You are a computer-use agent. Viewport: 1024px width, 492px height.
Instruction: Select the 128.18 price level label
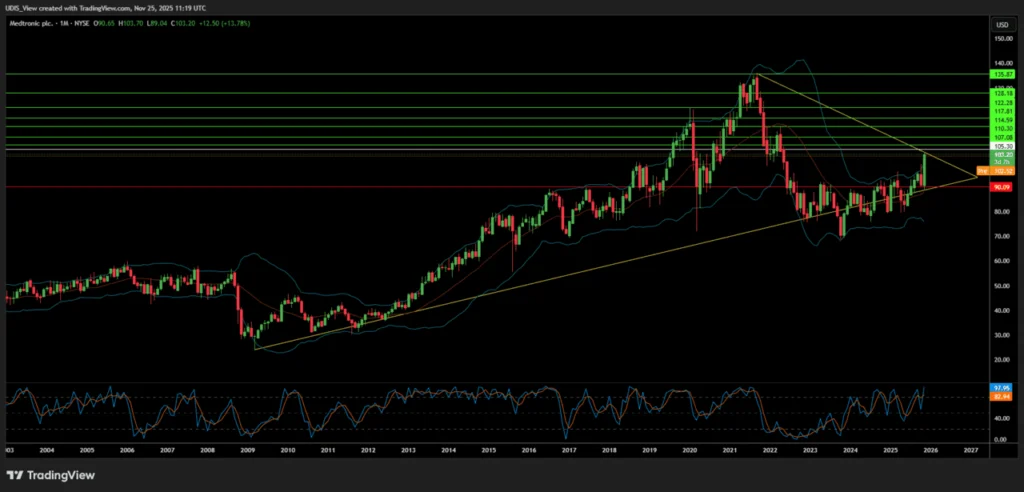click(x=1002, y=93)
